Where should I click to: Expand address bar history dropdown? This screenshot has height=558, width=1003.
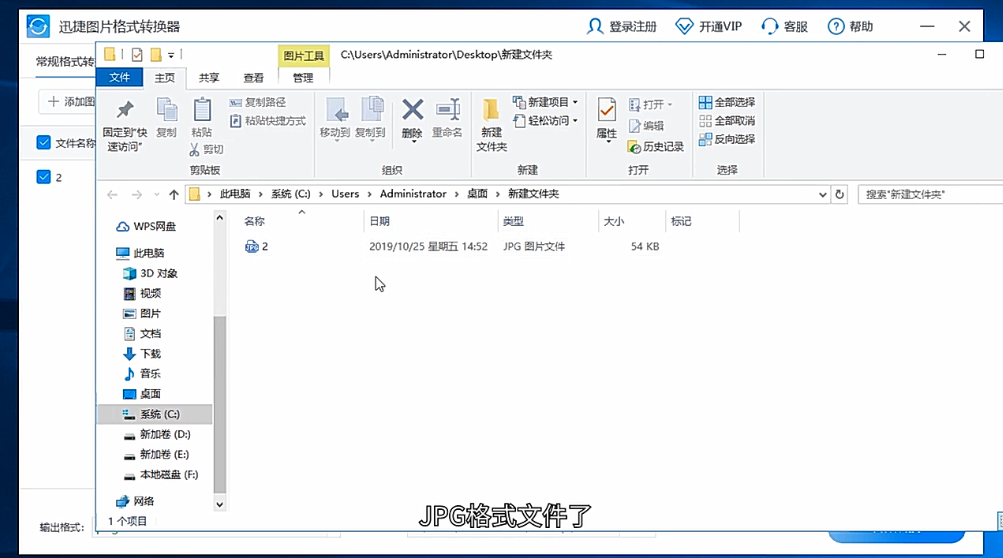tap(823, 195)
